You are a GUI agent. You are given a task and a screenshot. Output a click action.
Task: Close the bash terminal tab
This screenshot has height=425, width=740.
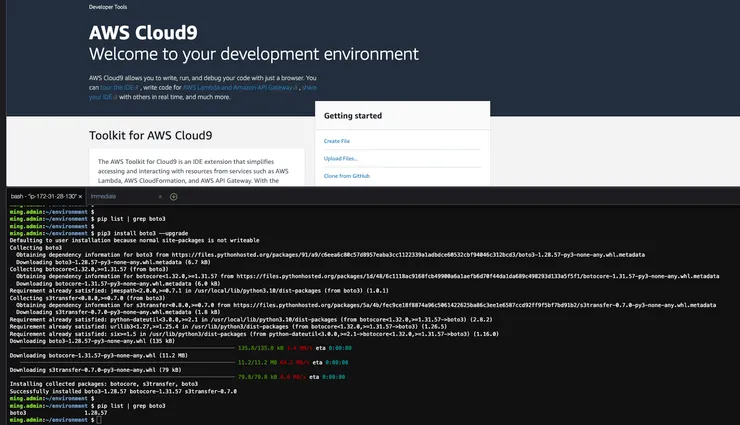click(x=80, y=197)
